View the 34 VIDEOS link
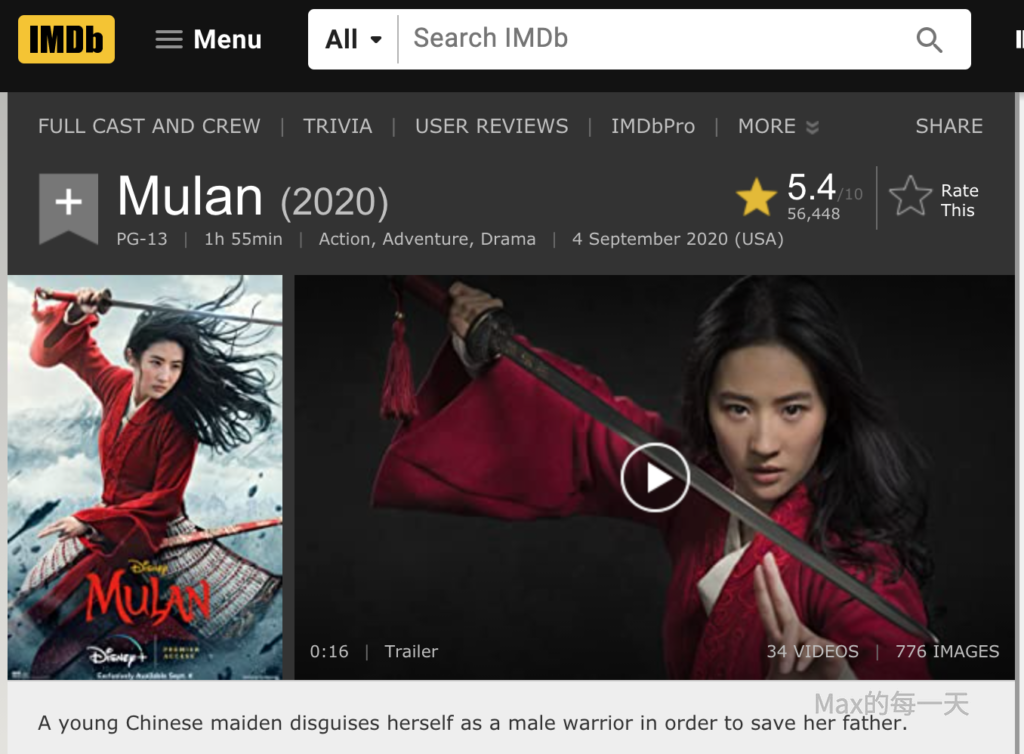The height and width of the screenshot is (754, 1024). 812,652
